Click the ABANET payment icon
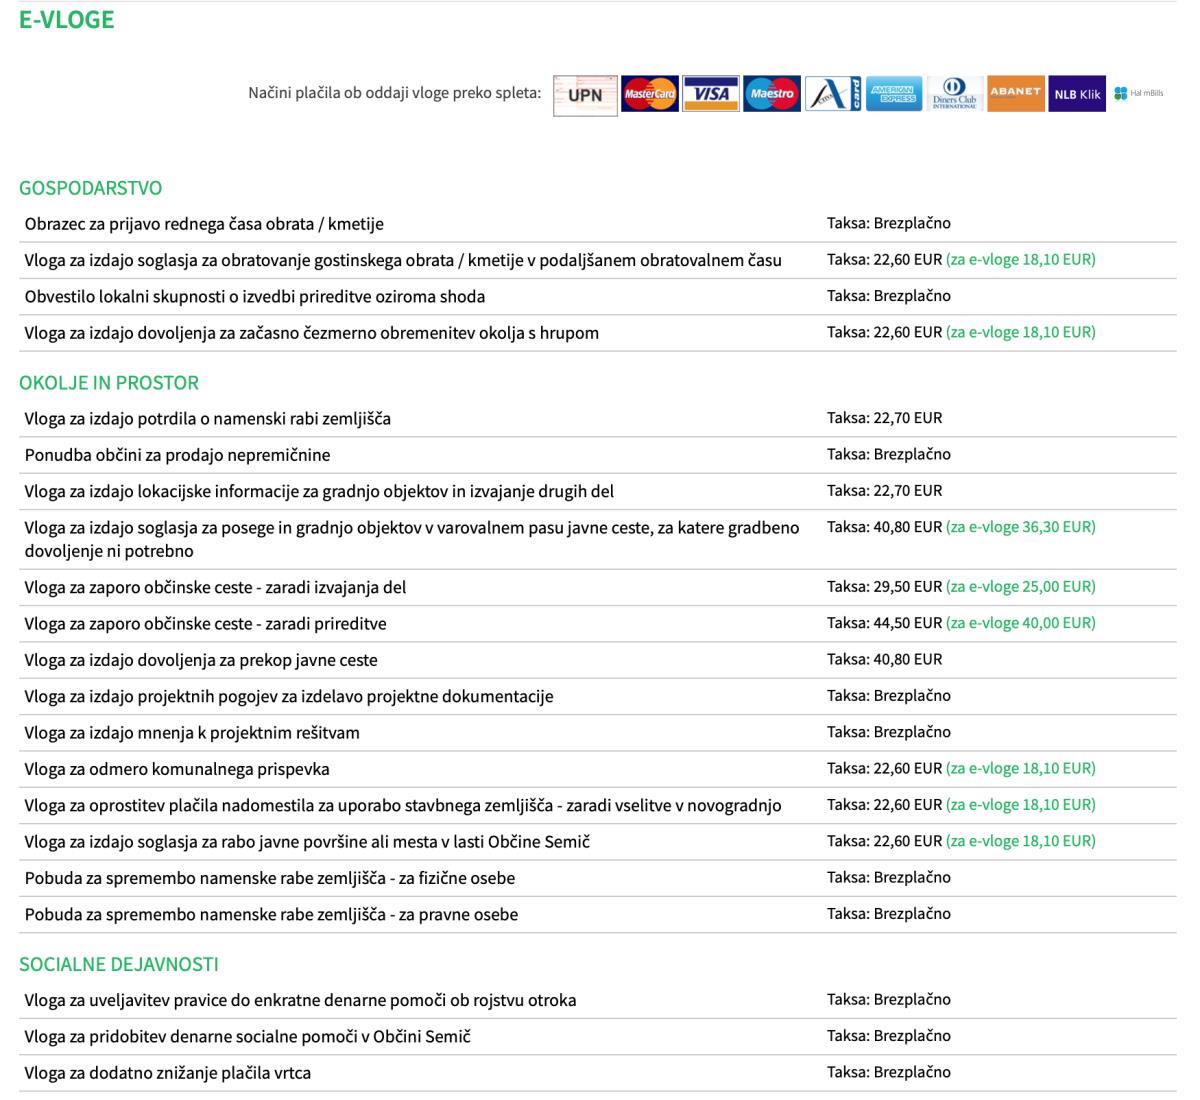1200x1100 pixels. click(x=1015, y=94)
